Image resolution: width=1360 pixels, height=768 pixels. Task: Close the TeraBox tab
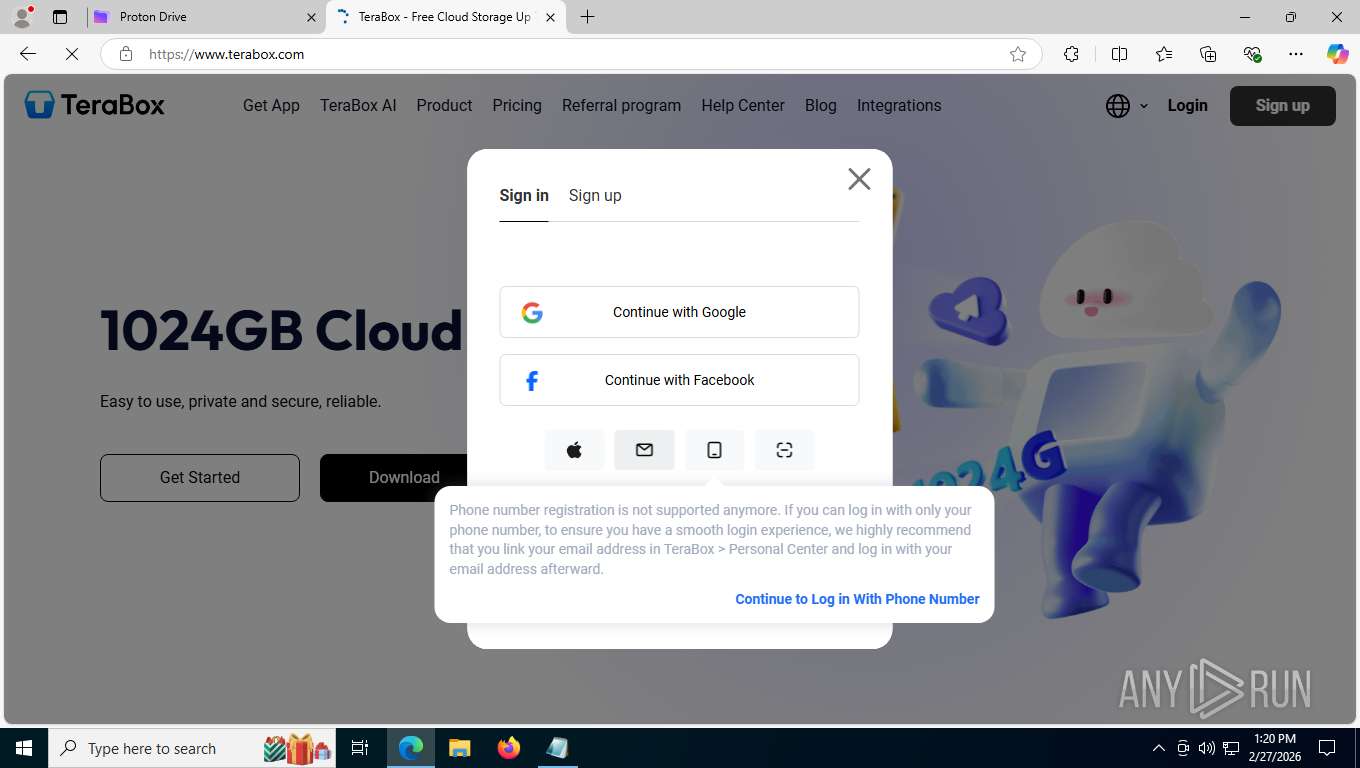click(x=550, y=17)
